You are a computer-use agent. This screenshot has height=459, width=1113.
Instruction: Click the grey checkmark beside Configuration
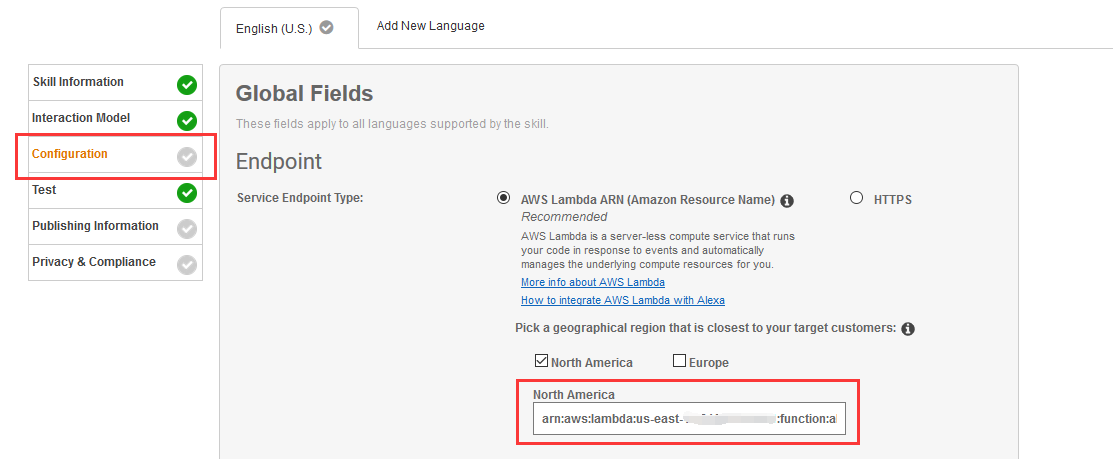187,157
